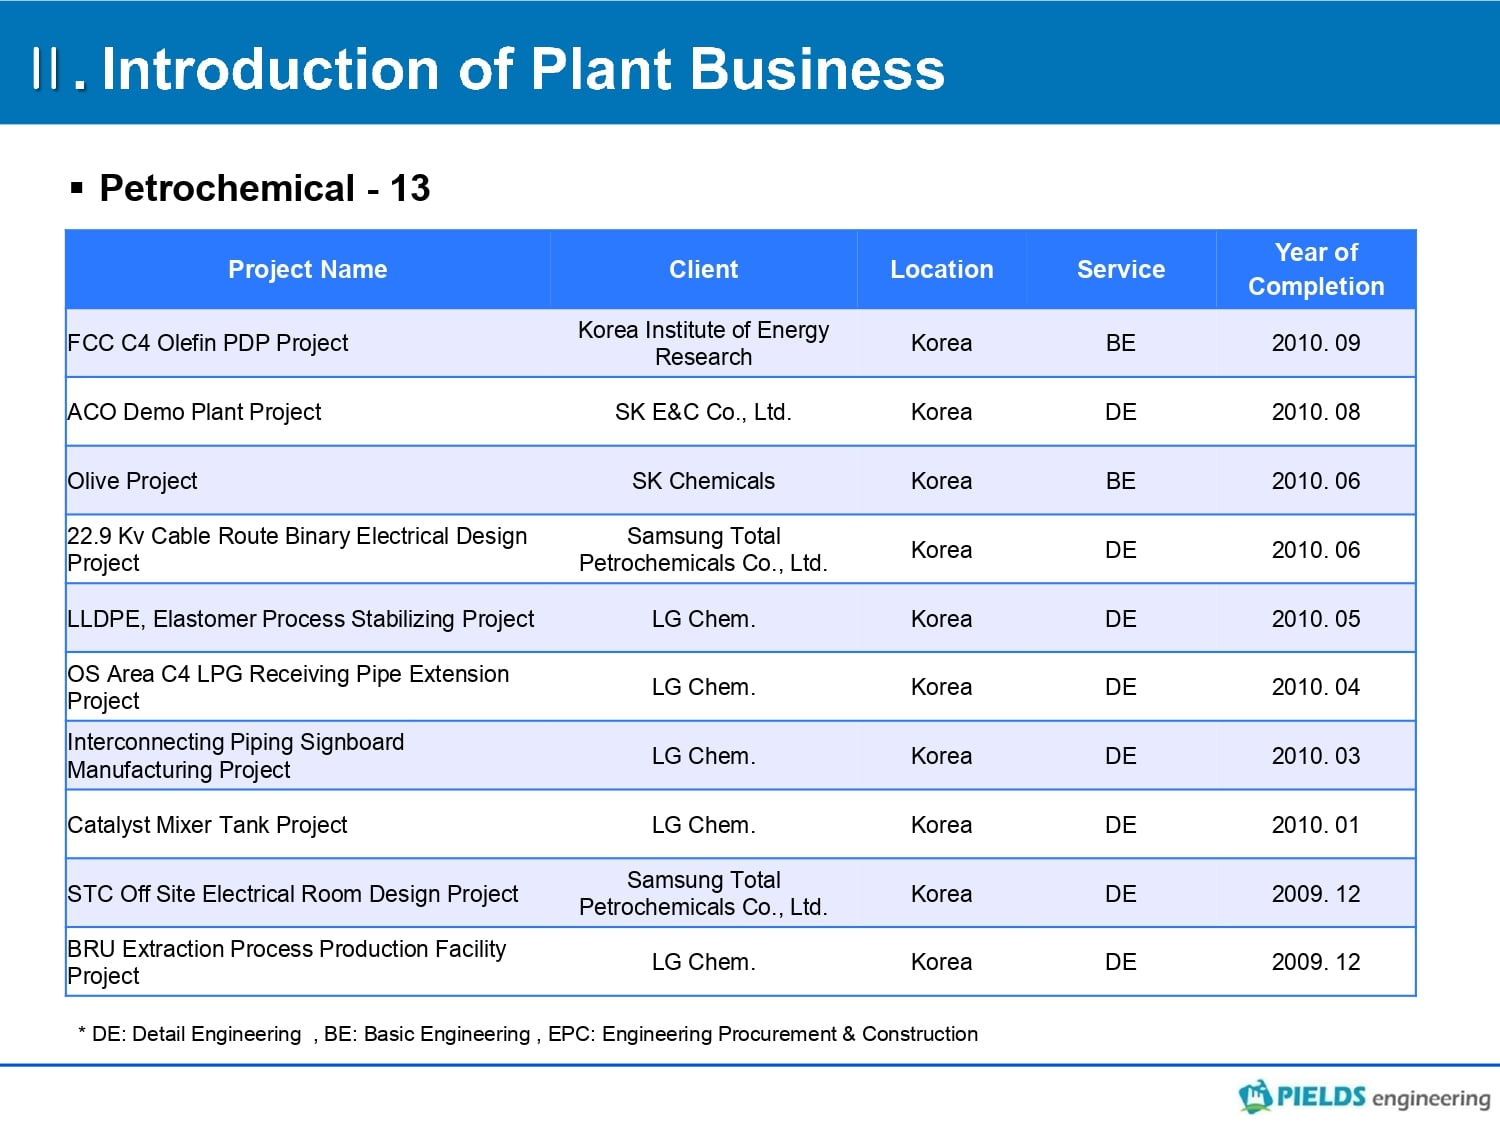1500x1125 pixels.
Task: Click the 'DE: Detail Engineering' footnote
Action: point(196,1034)
